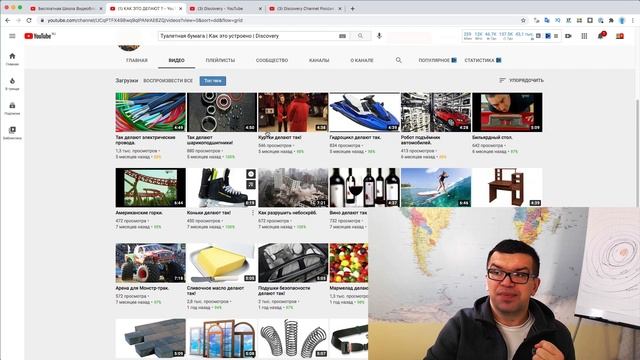Image resolution: width=640 pixels, height=360 pixels.
Task: Open a new browser tab with plus
Action: (x=353, y=8)
